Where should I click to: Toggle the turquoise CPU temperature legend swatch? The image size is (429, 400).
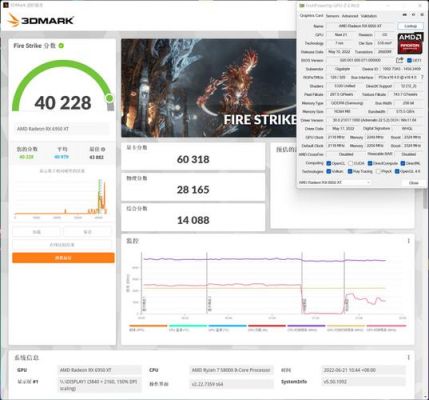coord(188,326)
